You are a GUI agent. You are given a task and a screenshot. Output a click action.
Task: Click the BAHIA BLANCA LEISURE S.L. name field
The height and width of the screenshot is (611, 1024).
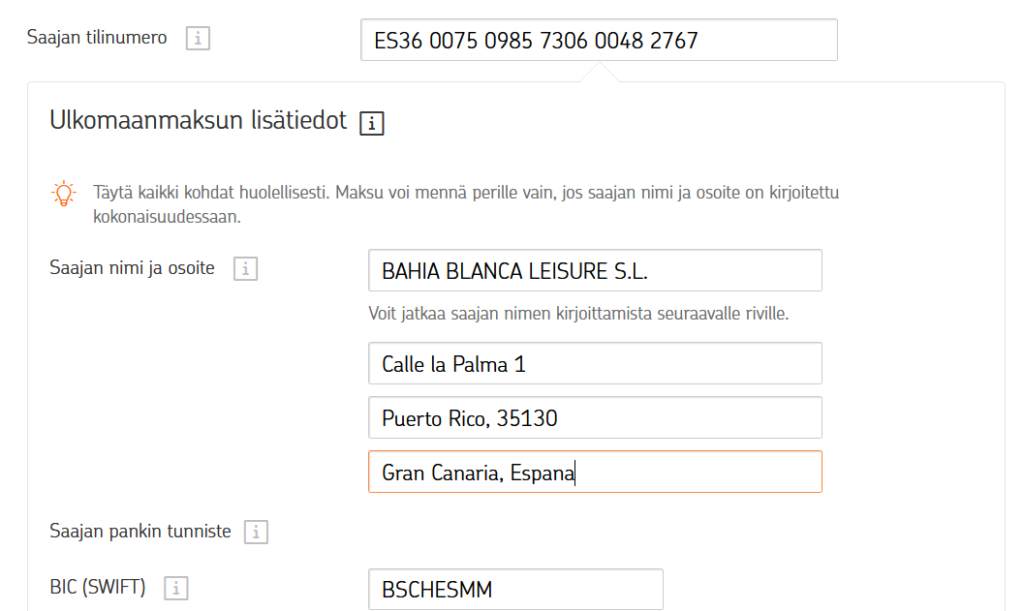click(594, 271)
